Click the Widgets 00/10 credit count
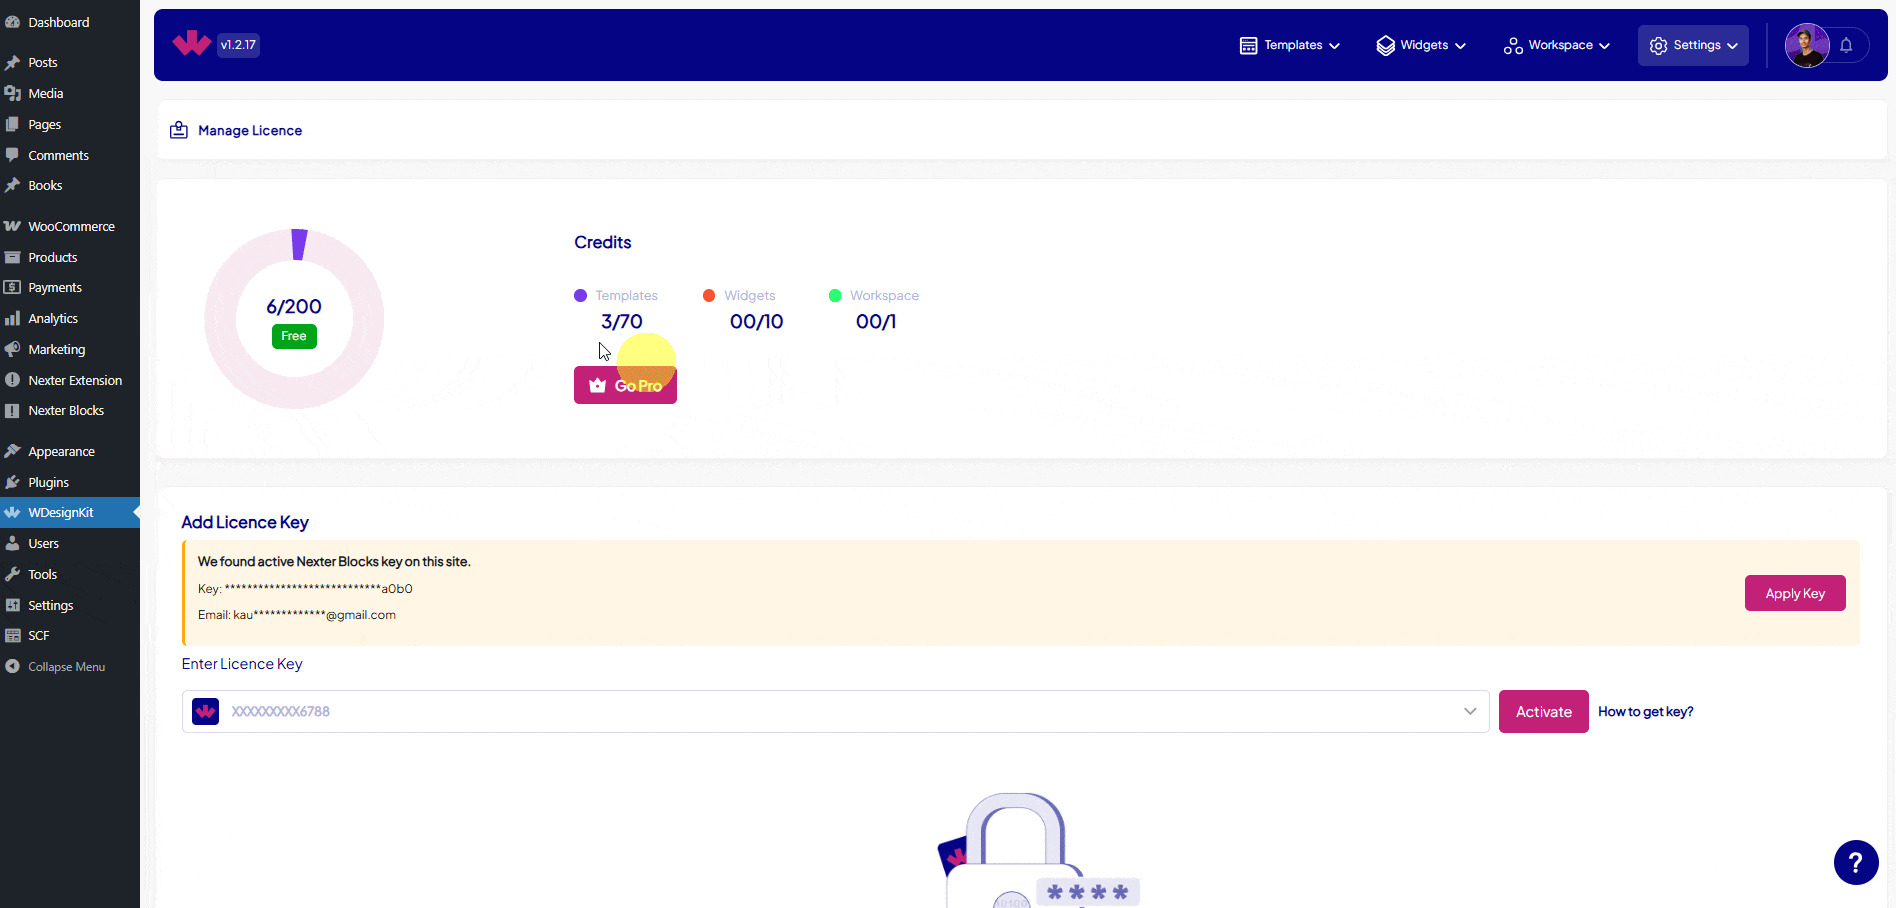Viewport: 1896px width, 908px height. pos(756,321)
